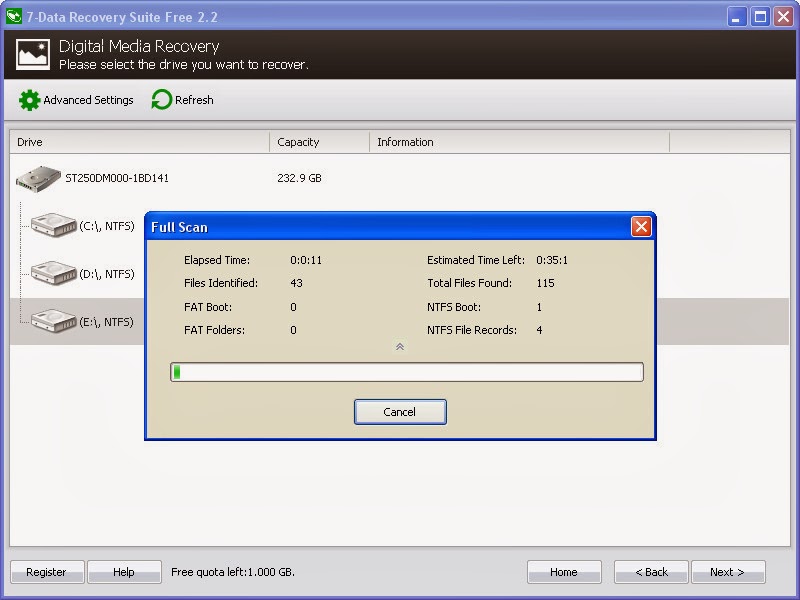The height and width of the screenshot is (600, 800).
Task: Close the Full Scan dialog
Action: click(641, 227)
